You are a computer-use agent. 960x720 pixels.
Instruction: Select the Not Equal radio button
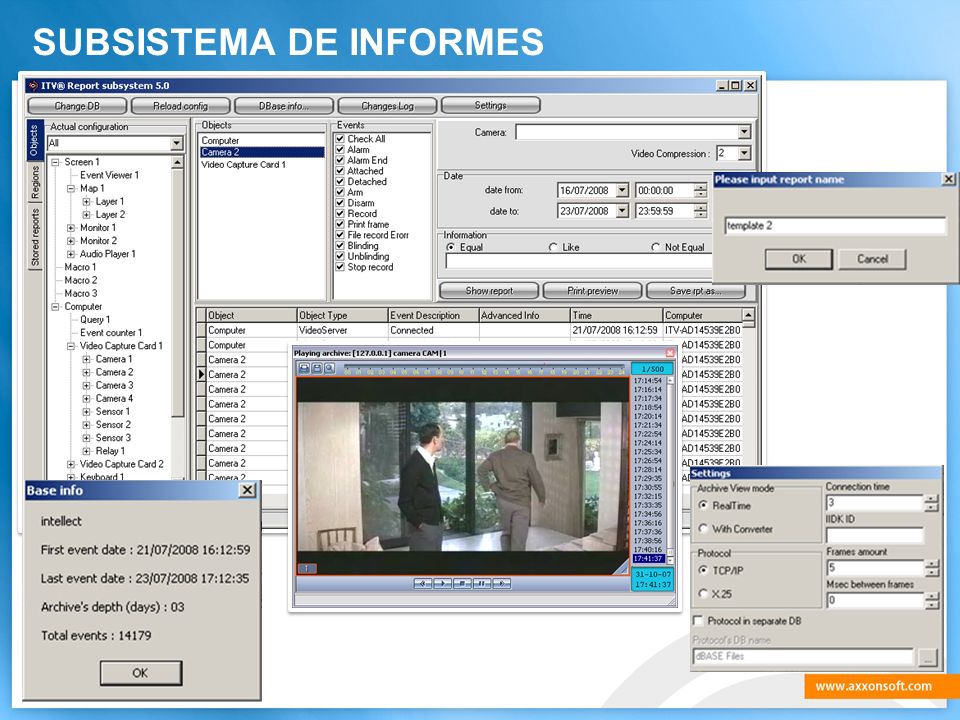[x=655, y=247]
